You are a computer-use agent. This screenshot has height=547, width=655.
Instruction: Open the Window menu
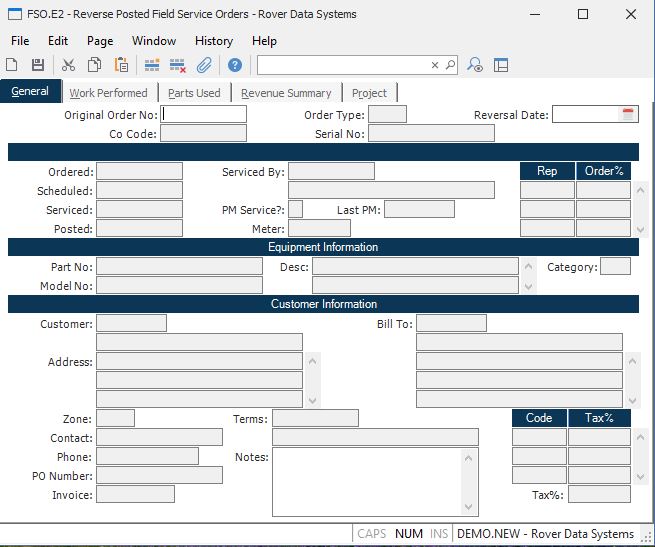point(154,41)
